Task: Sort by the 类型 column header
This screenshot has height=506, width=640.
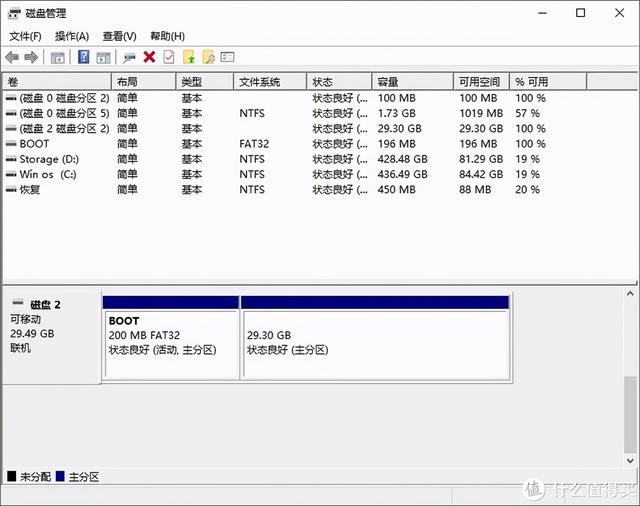Action: pos(205,82)
